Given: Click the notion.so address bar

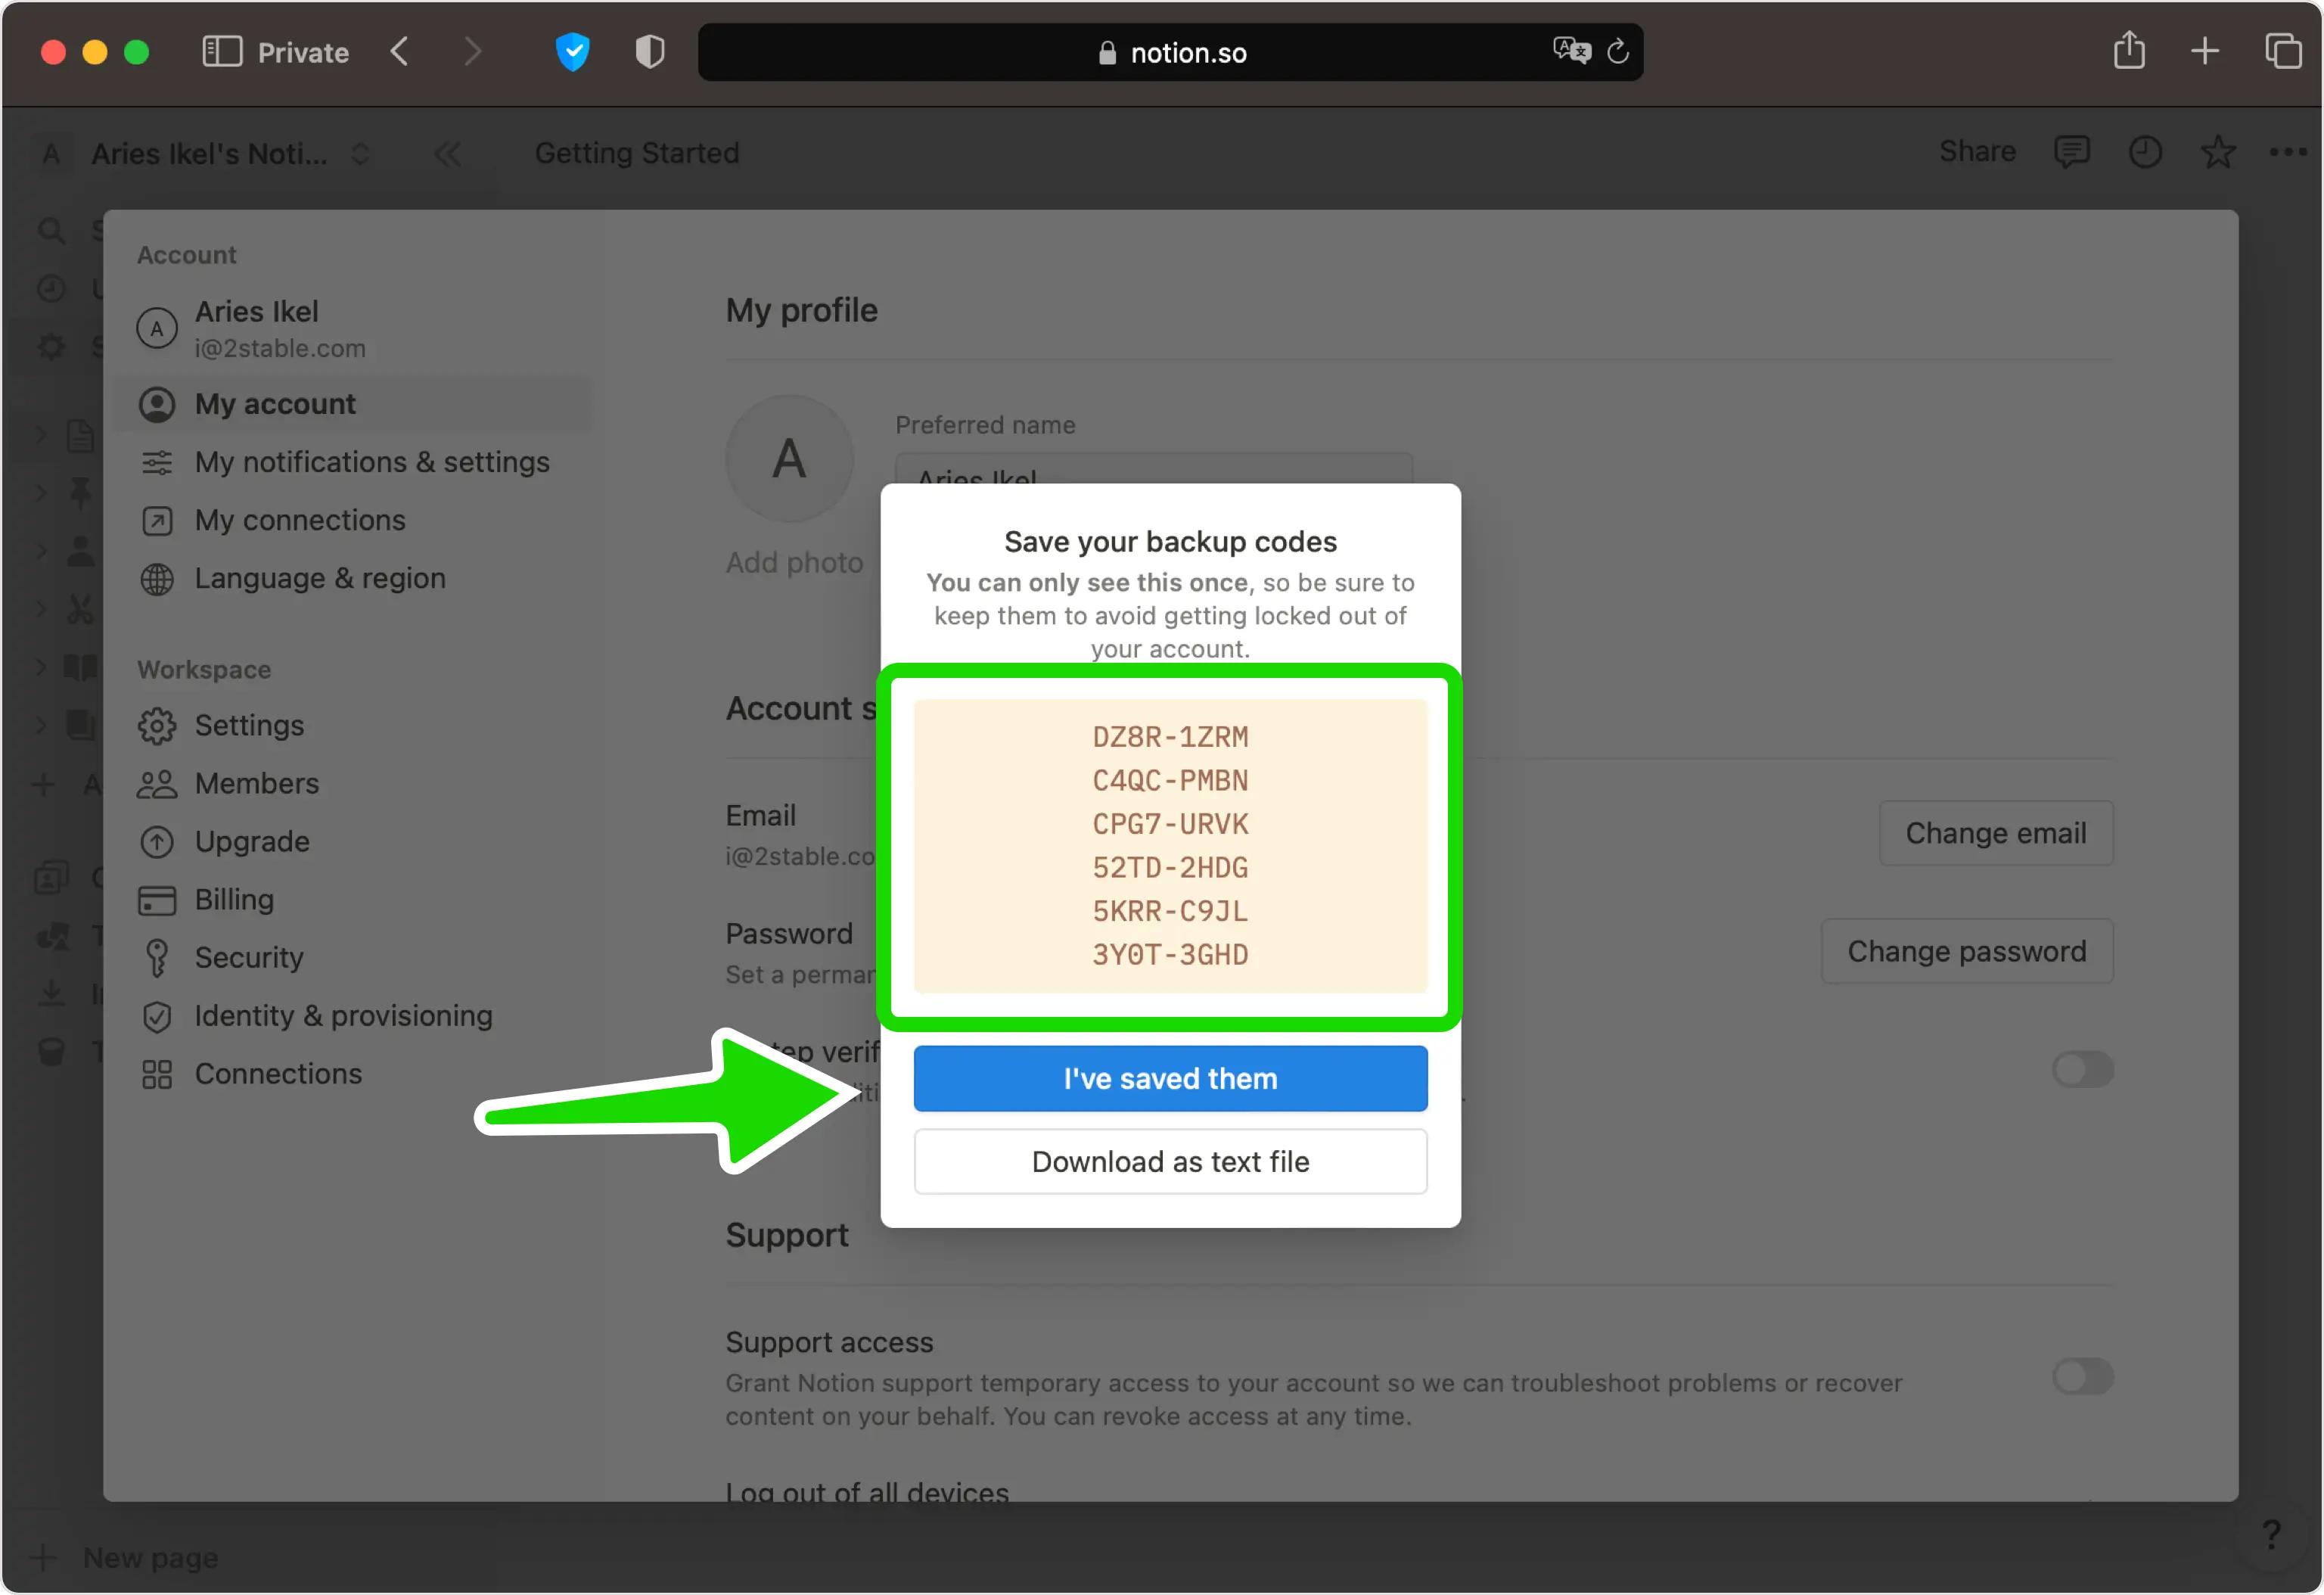Looking at the screenshot, I should pyautogui.click(x=1170, y=52).
